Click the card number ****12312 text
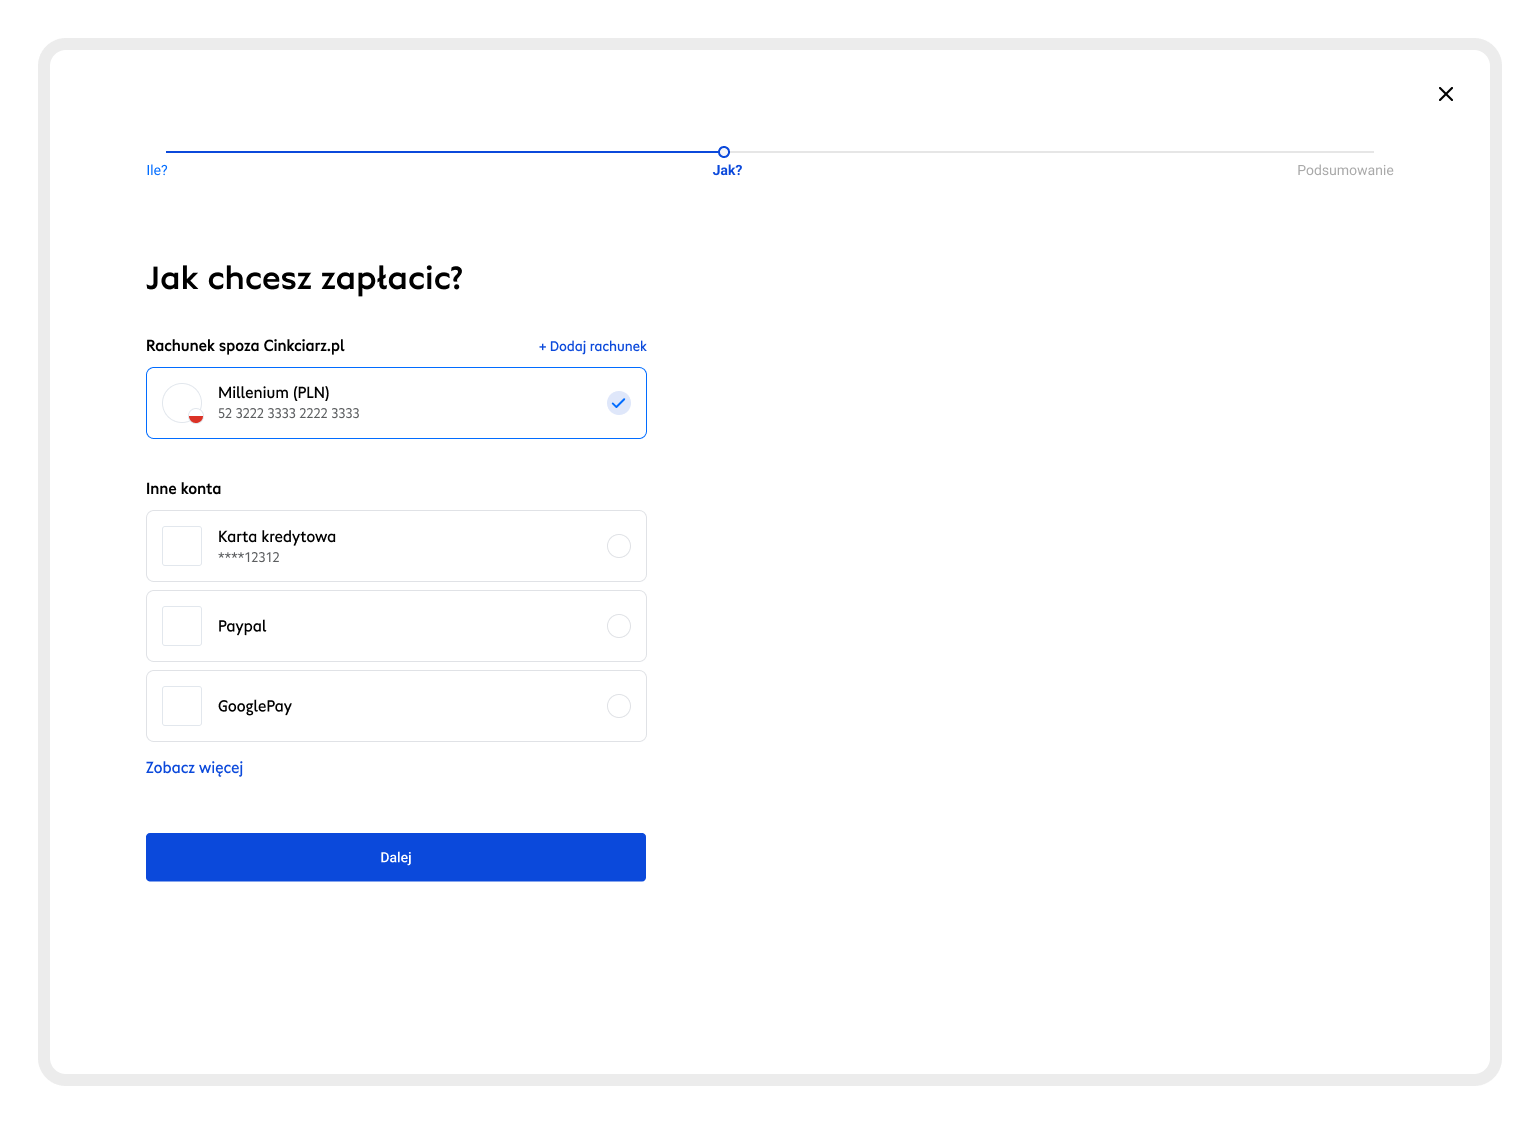Screen dimensions: 1540x1124 click(249, 557)
